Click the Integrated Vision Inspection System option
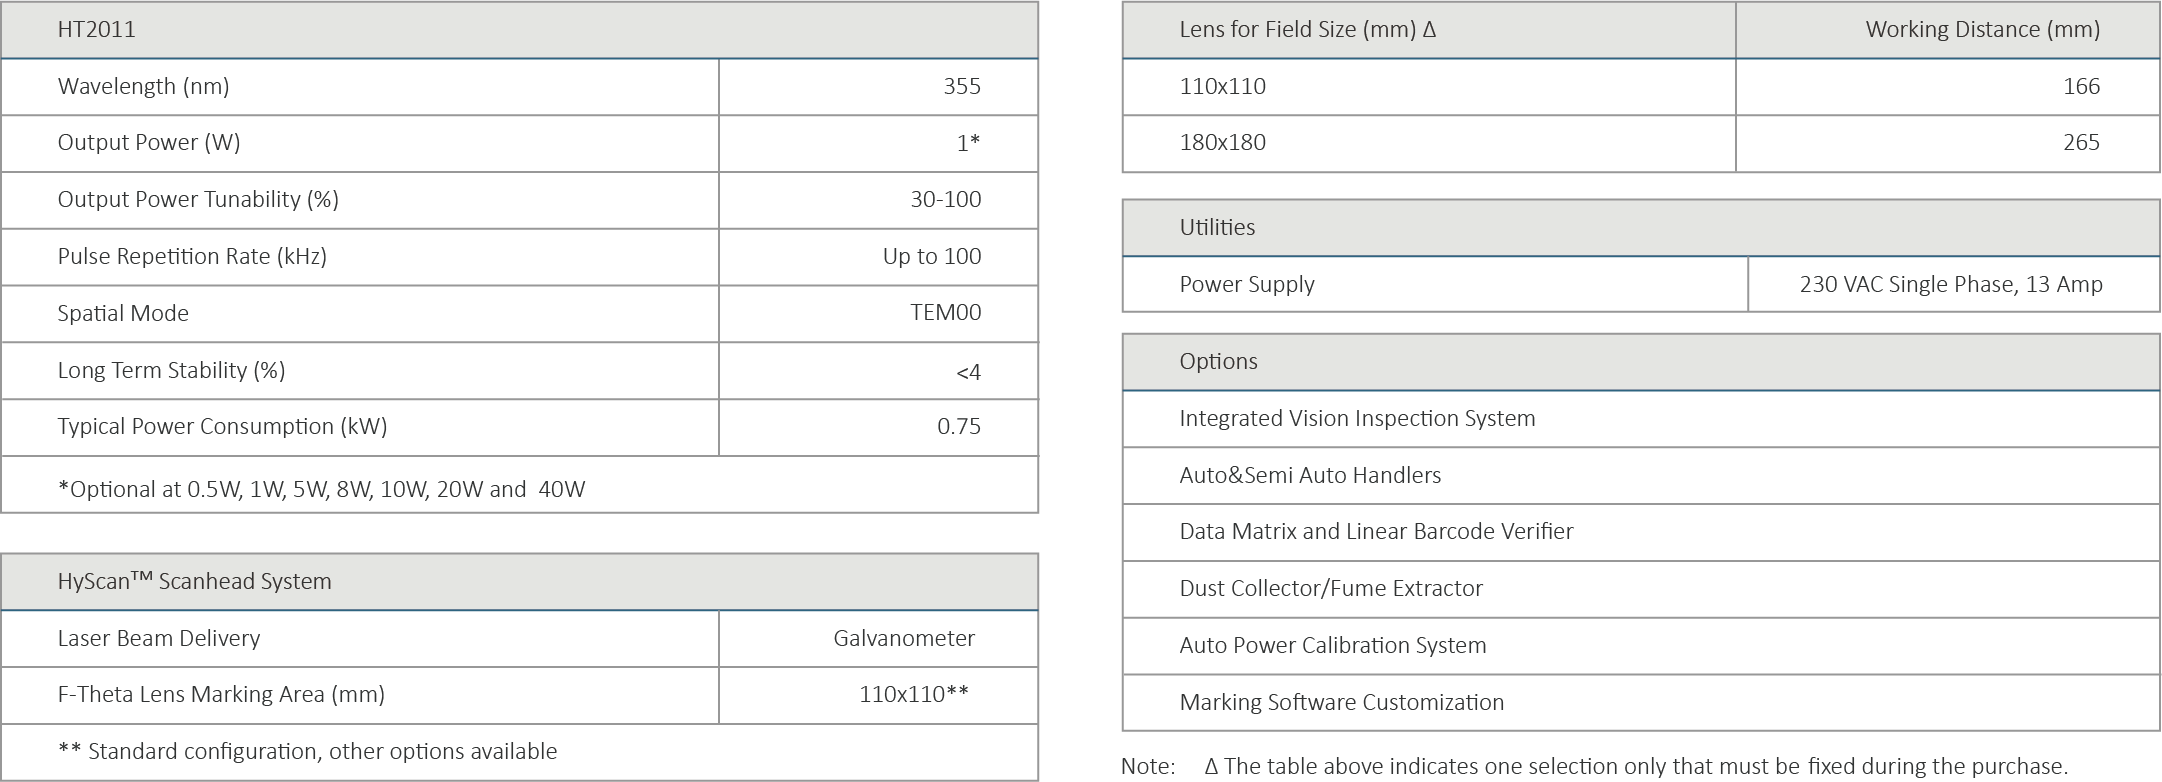Viewport: 2162px width, 782px height. pos(1357,418)
